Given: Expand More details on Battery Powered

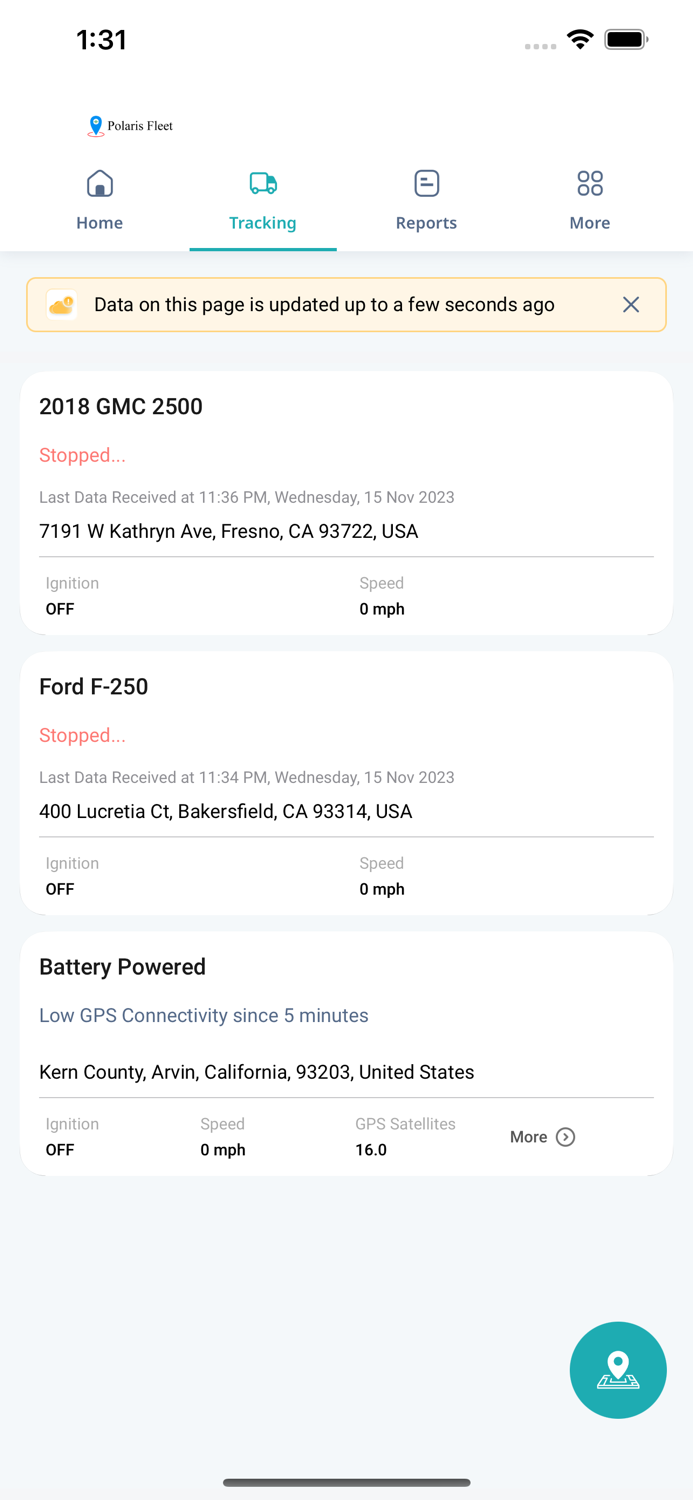Looking at the screenshot, I should click(529, 1137).
